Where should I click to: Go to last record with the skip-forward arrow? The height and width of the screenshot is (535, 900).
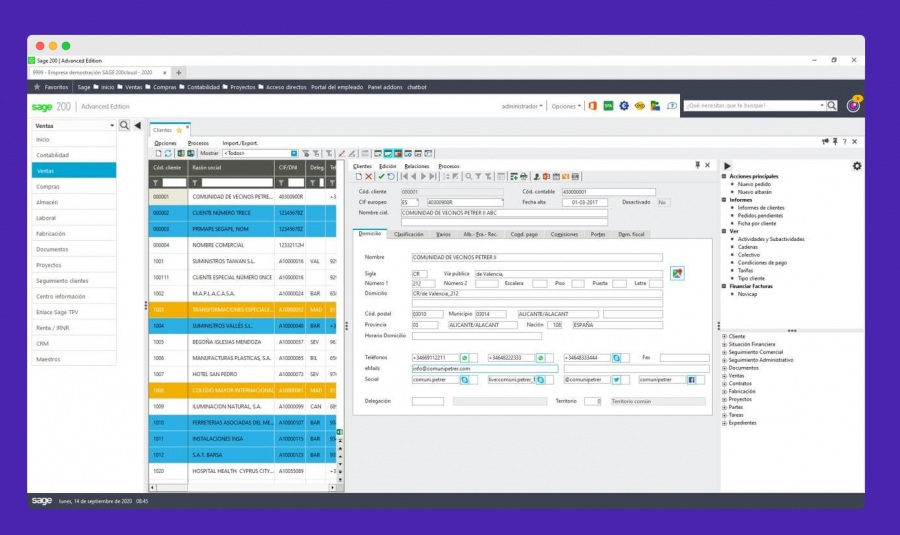click(x=433, y=177)
